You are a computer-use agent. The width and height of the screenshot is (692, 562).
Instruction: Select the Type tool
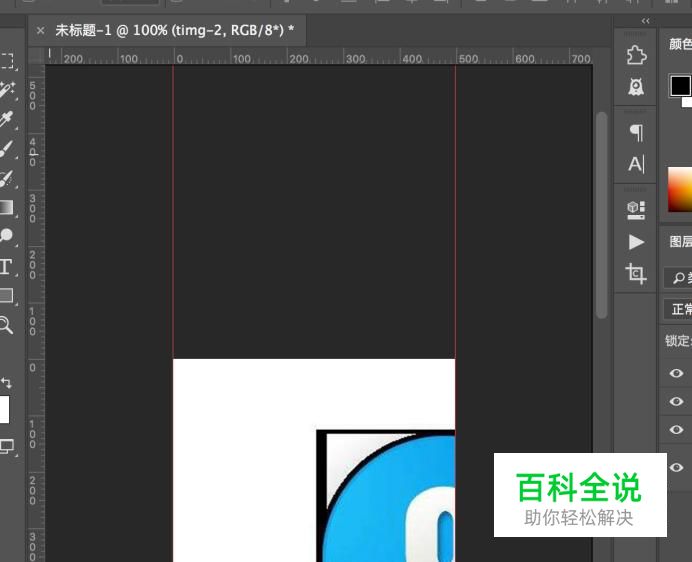(6, 267)
